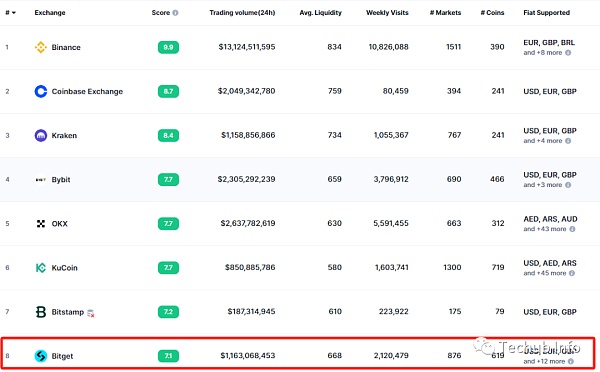Click the warning icon beside Bitstamp name
This screenshot has width=600, height=372.
91,313
